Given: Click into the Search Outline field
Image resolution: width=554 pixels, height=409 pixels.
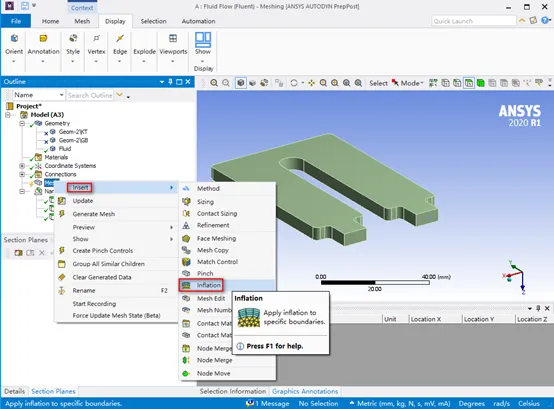Looking at the screenshot, I should point(90,95).
